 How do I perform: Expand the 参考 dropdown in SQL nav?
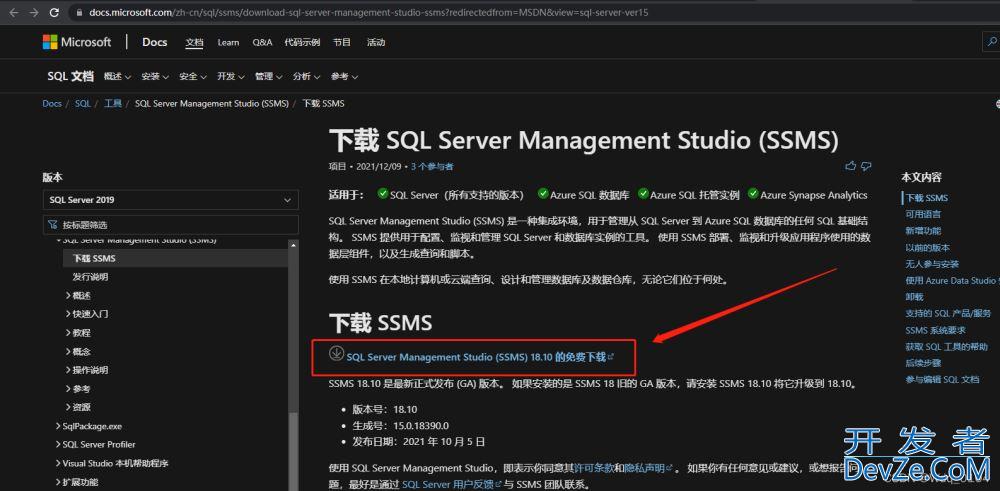coord(344,77)
